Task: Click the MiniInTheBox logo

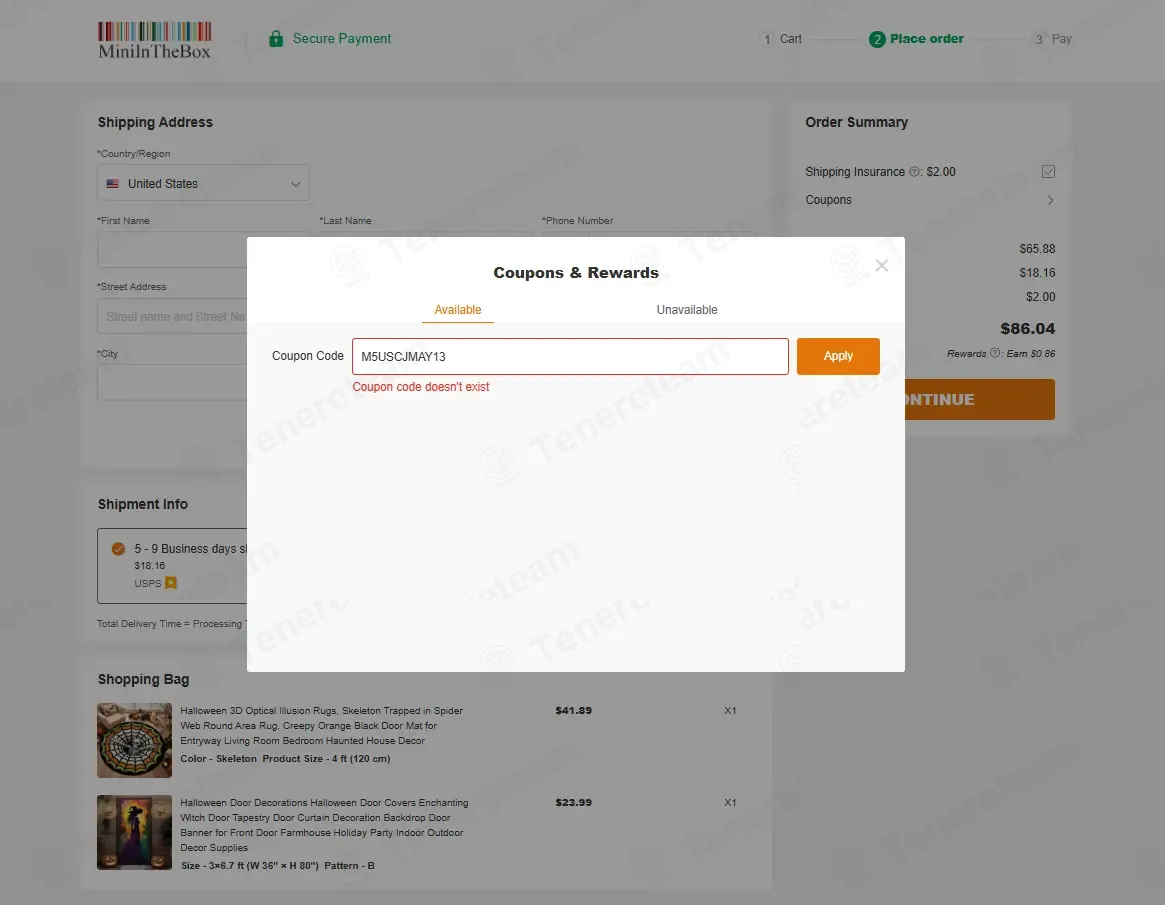Action: [x=155, y=40]
